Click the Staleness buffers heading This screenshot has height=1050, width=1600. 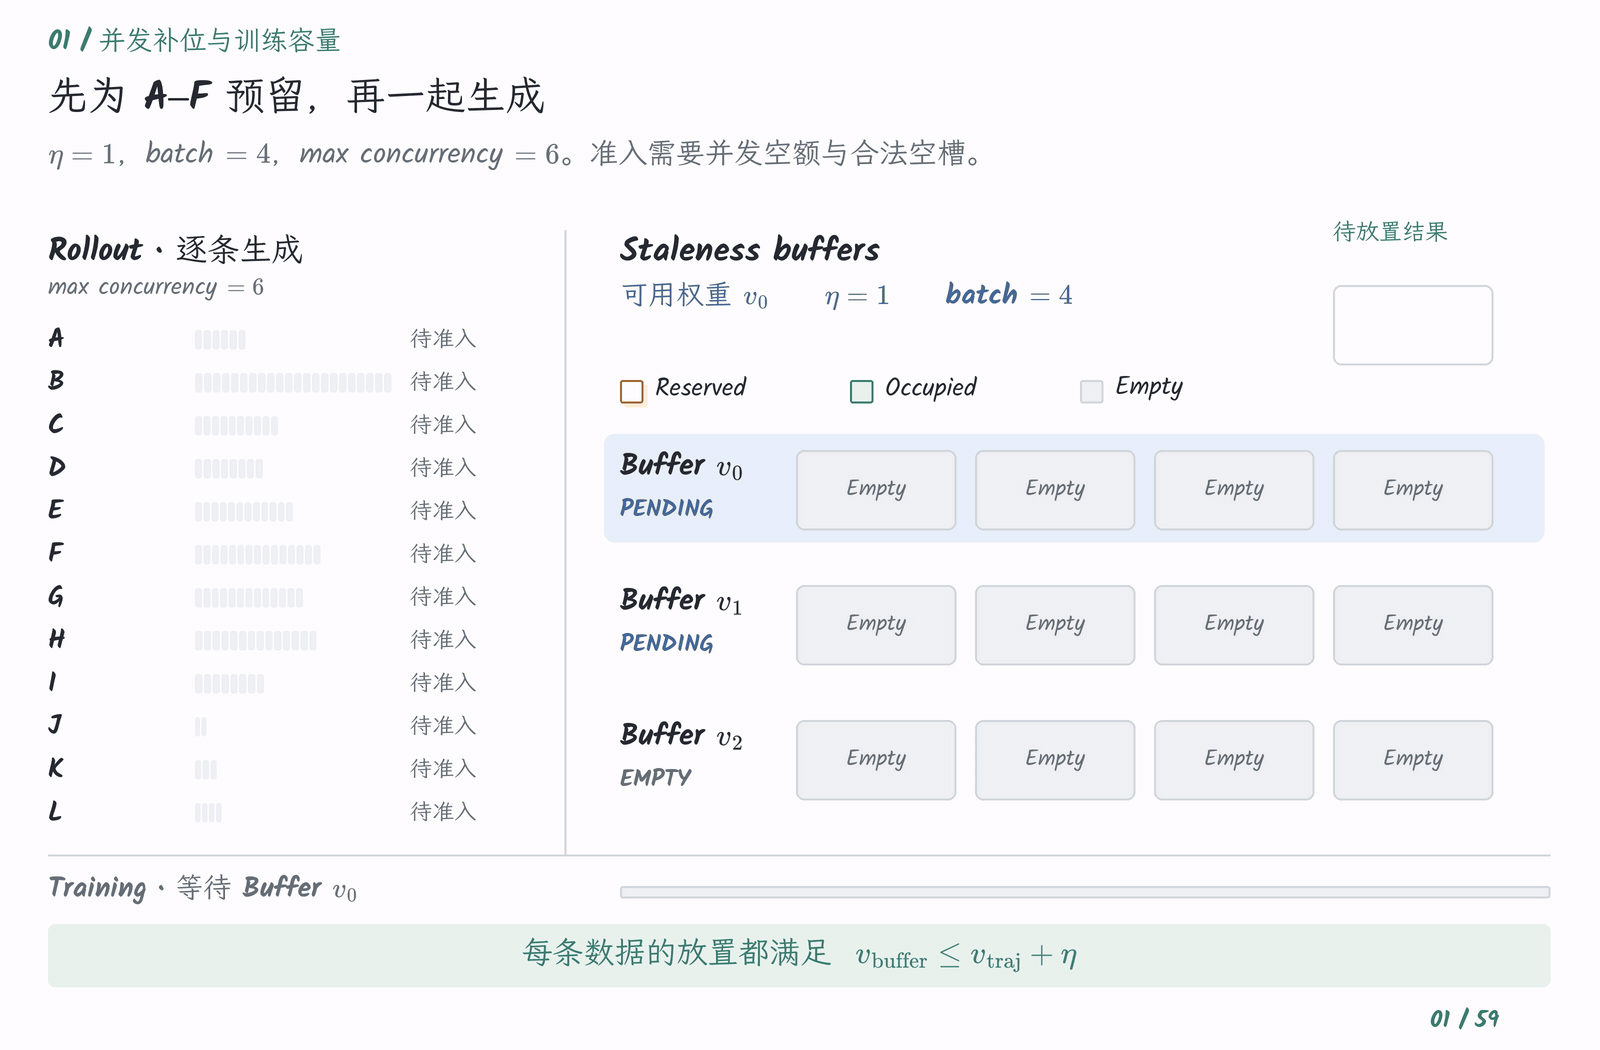pos(750,249)
